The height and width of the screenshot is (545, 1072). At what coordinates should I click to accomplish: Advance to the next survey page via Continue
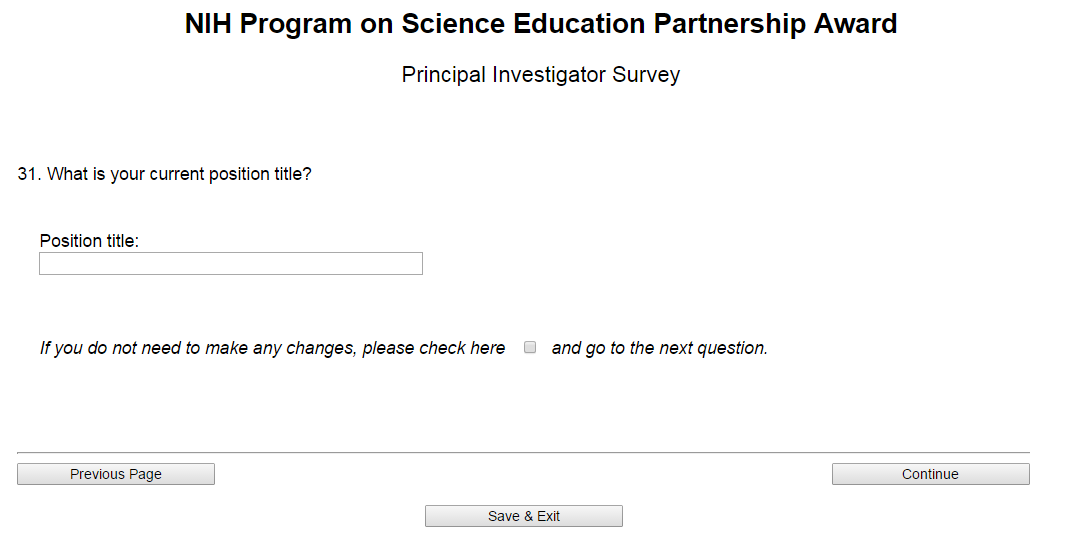pos(930,474)
